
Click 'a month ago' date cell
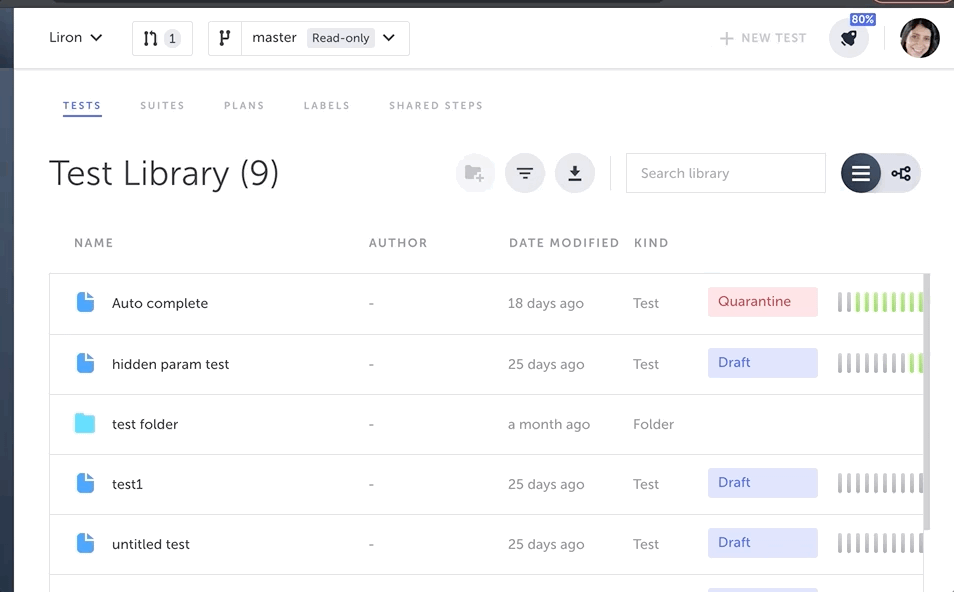pos(549,424)
